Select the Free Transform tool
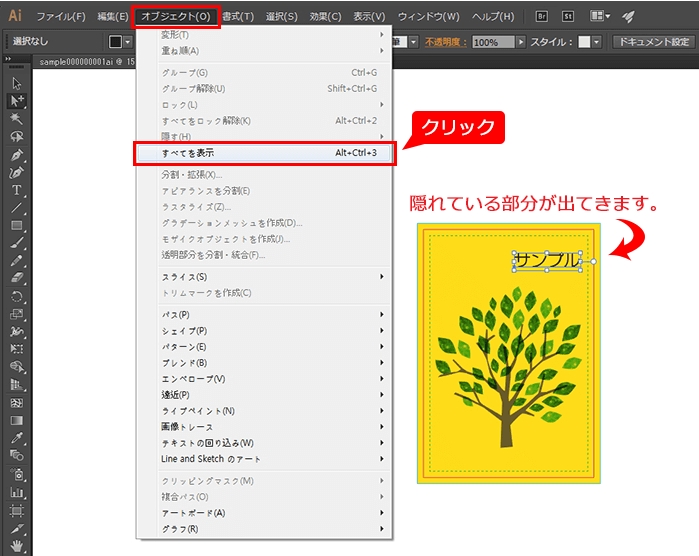699x556 pixels. 16,349
